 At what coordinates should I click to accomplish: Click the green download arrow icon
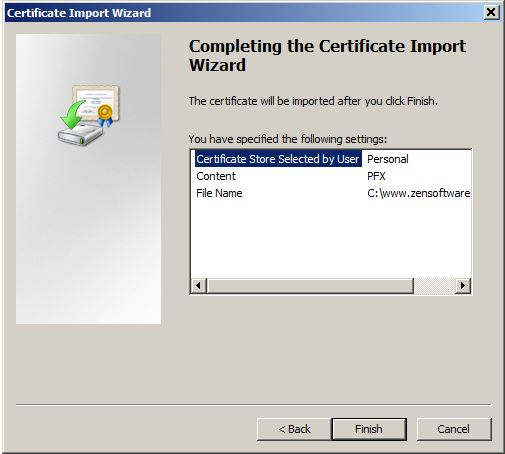(x=73, y=115)
